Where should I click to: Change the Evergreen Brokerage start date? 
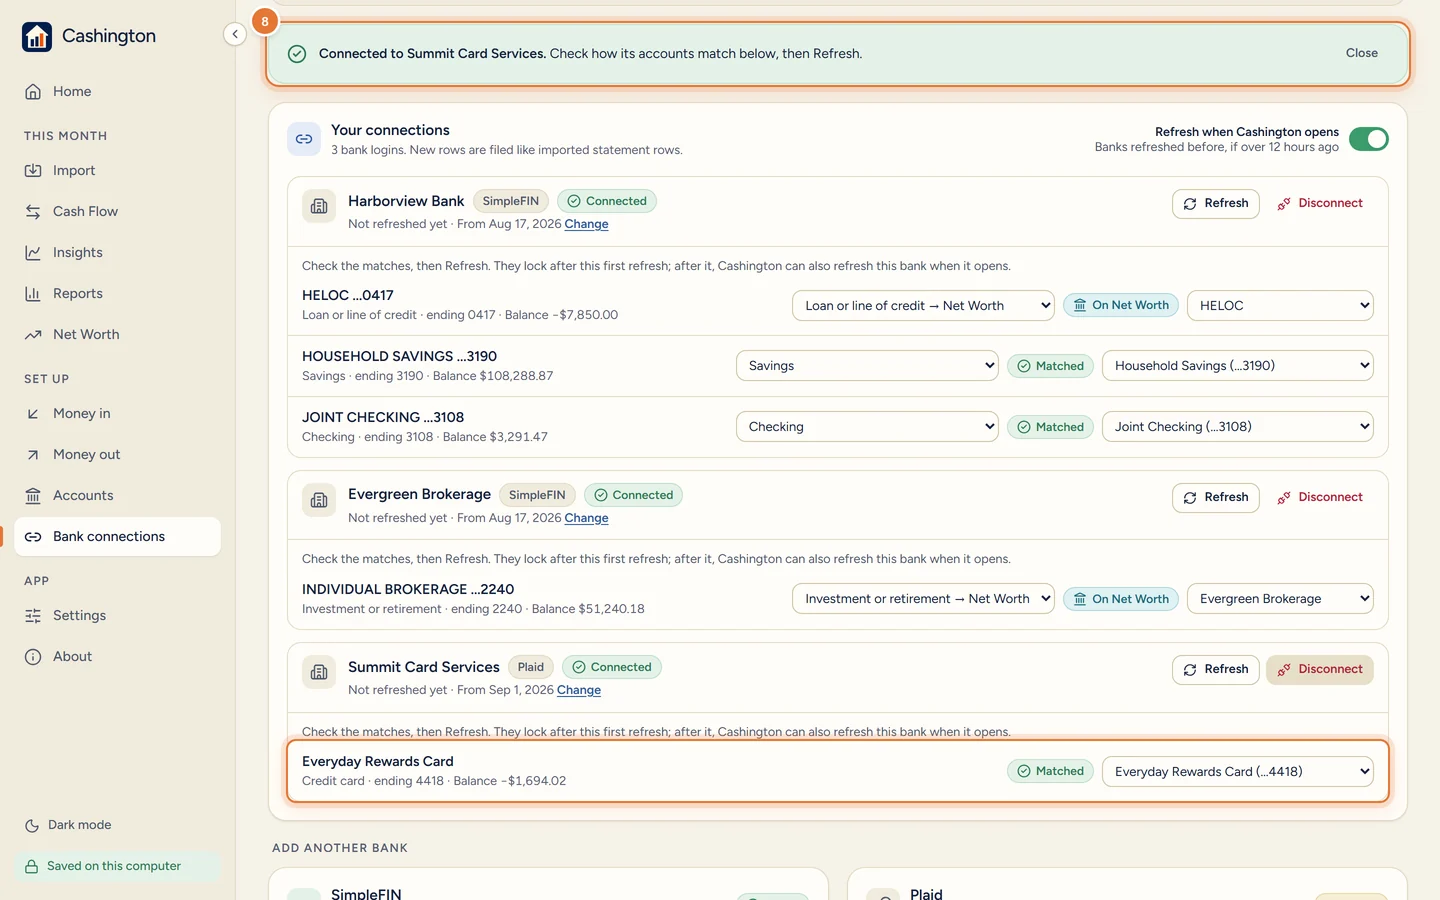(586, 518)
